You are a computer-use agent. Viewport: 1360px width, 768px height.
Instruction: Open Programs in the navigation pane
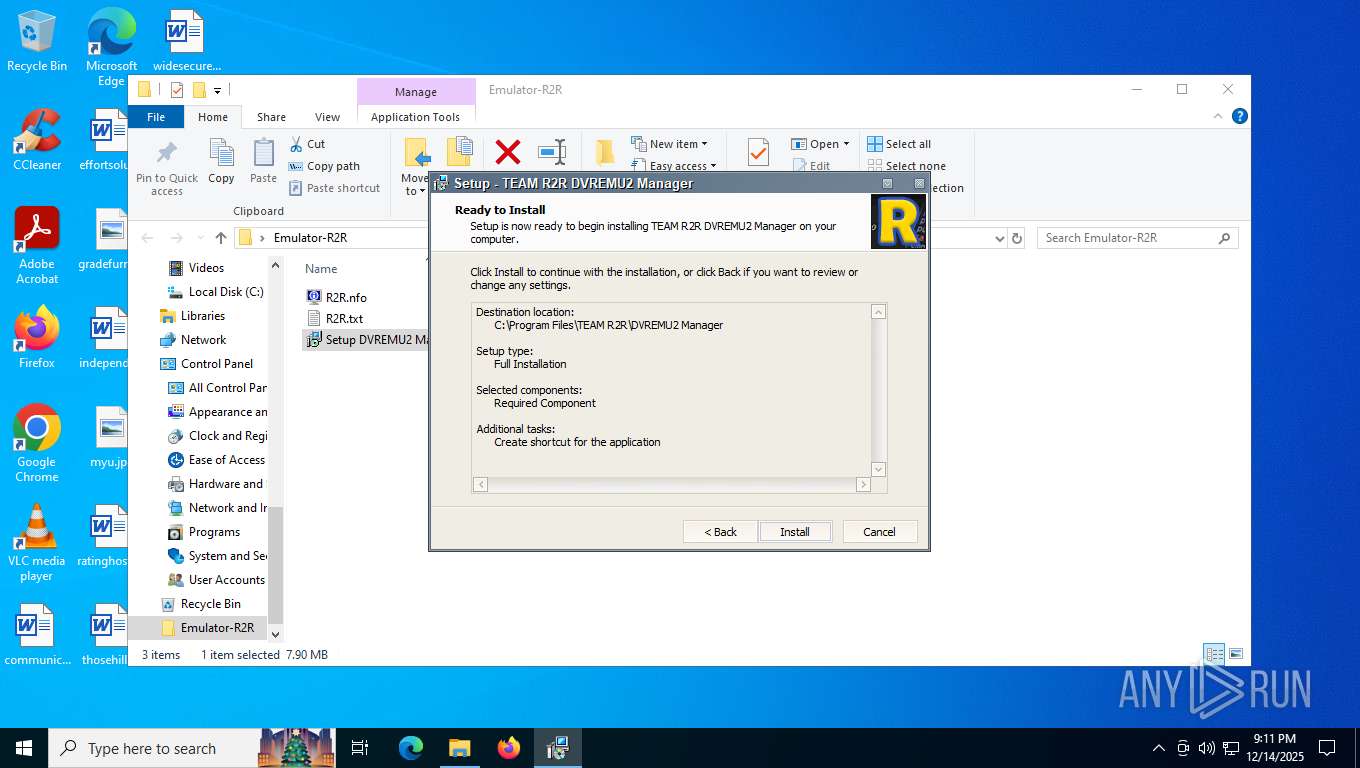tap(204, 532)
